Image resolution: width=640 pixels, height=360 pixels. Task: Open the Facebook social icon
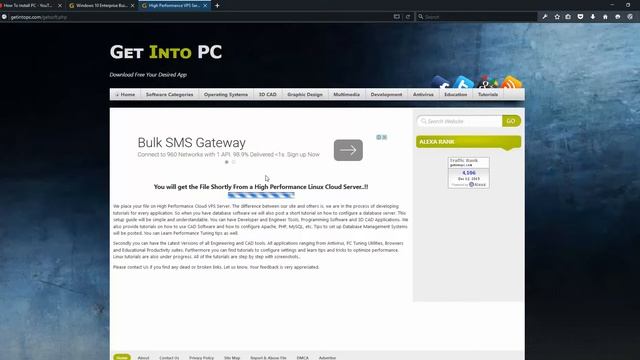[x=441, y=82]
